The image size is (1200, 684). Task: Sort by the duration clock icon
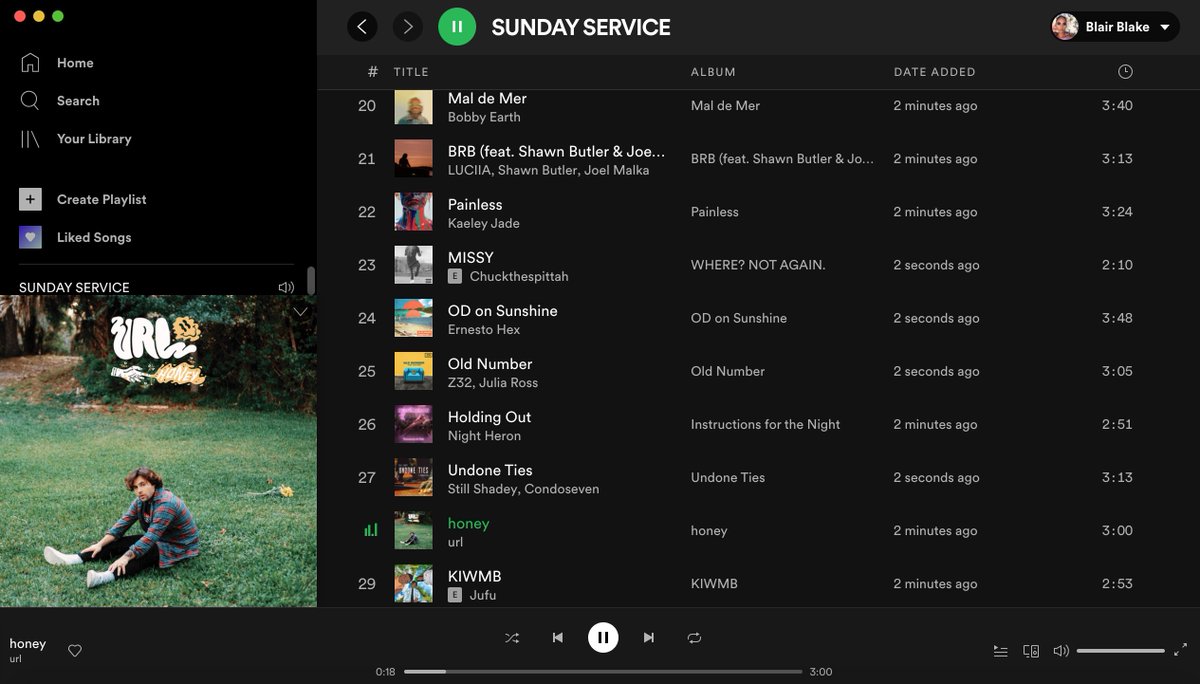(1125, 72)
